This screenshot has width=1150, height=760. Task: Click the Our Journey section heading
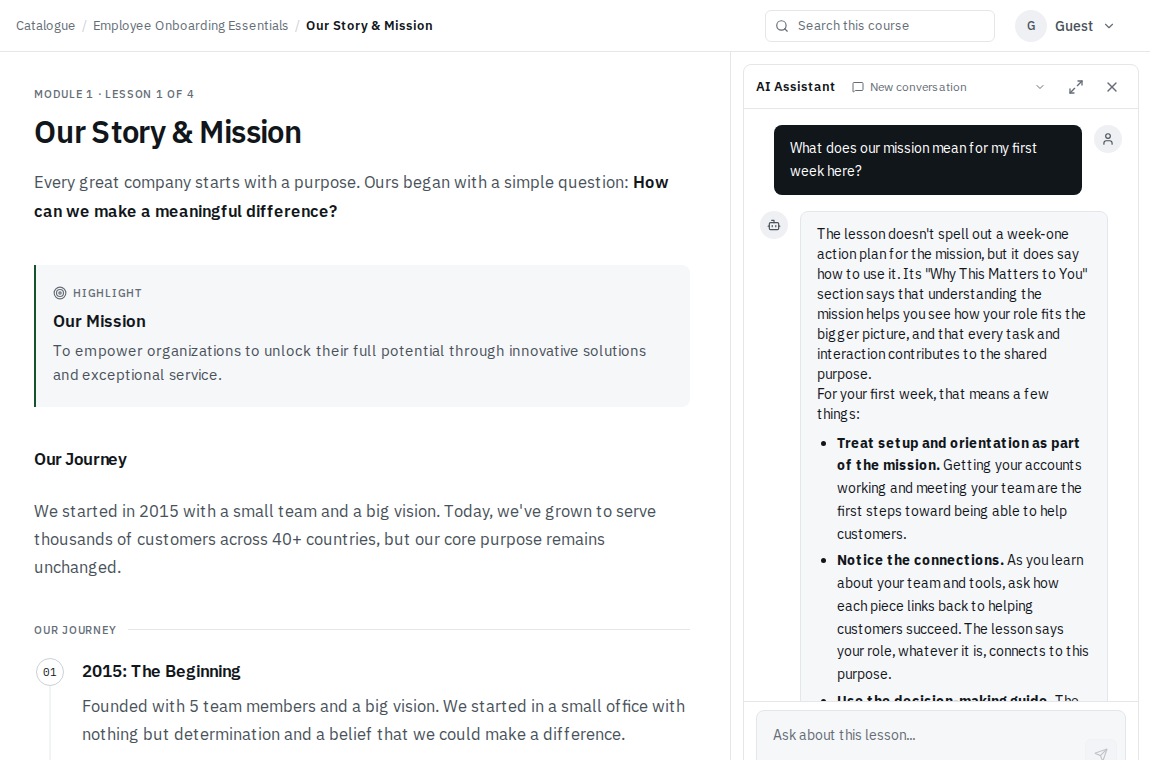(80, 459)
